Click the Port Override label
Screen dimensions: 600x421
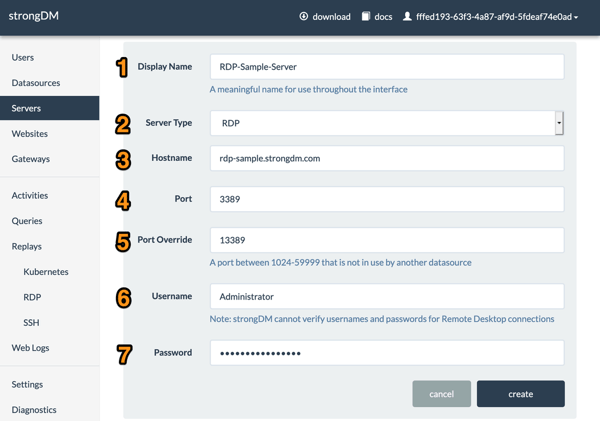(165, 240)
